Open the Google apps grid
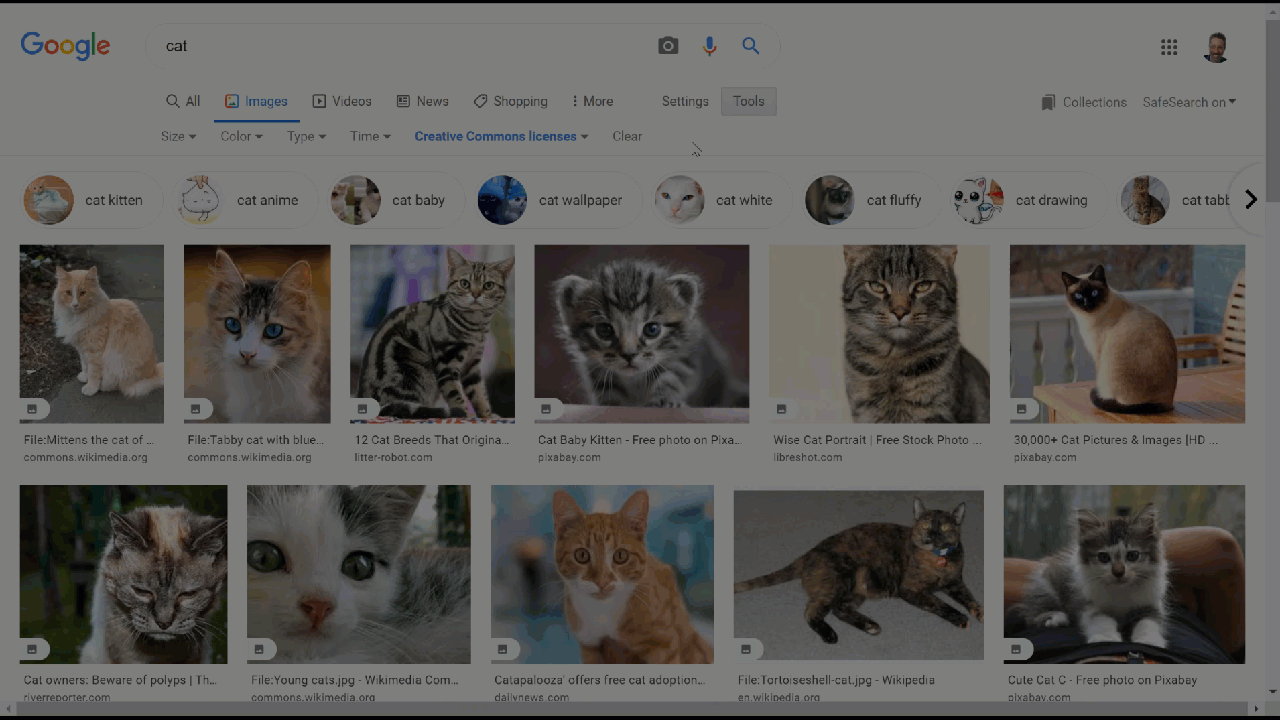Image resolution: width=1280 pixels, height=720 pixels. (x=1169, y=47)
